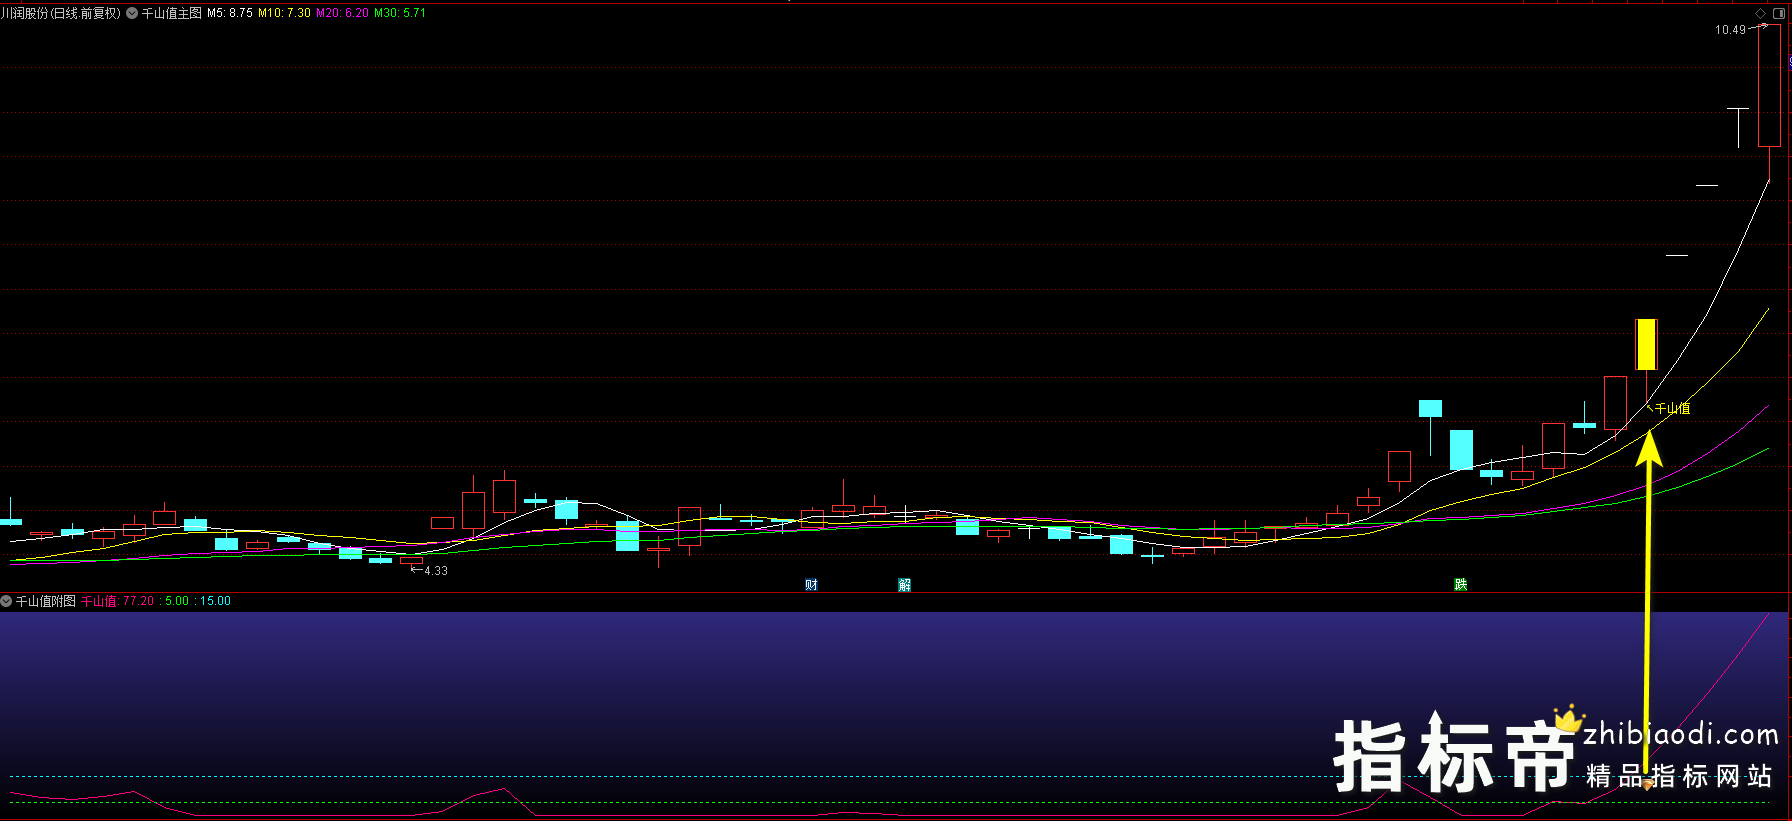Click the M10: 7.30 moving average label
The width and height of the screenshot is (1792, 821).
284,13
